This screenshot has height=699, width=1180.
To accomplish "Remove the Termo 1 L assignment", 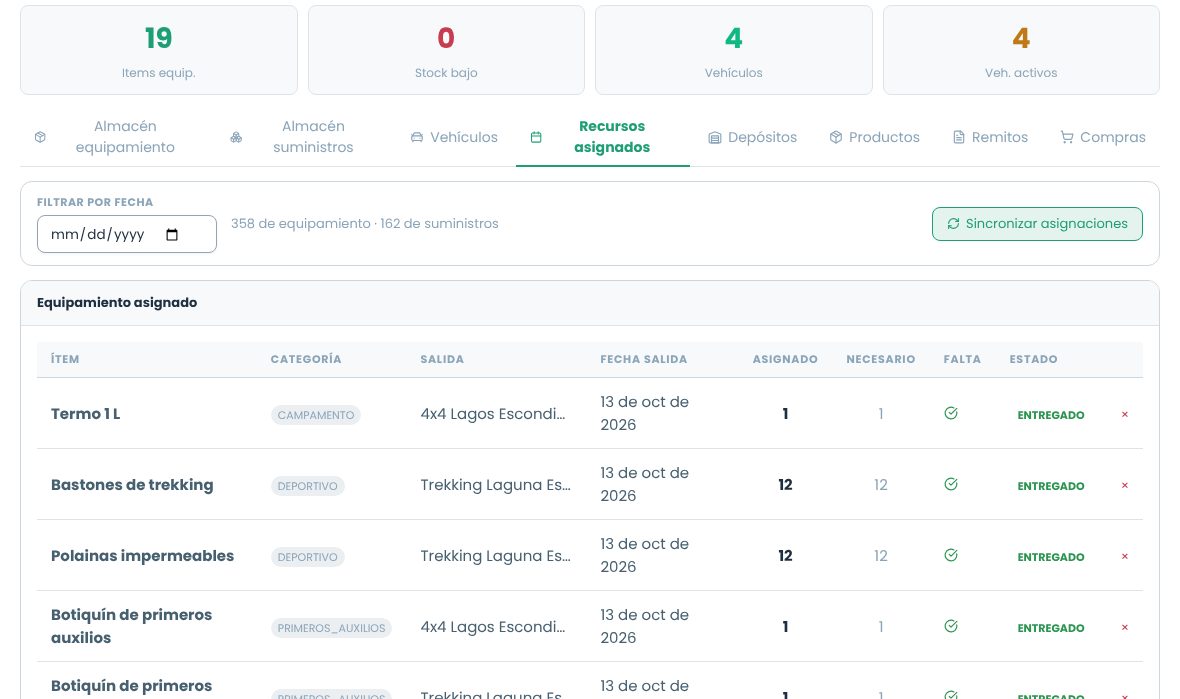I will pyautogui.click(x=1124, y=415).
